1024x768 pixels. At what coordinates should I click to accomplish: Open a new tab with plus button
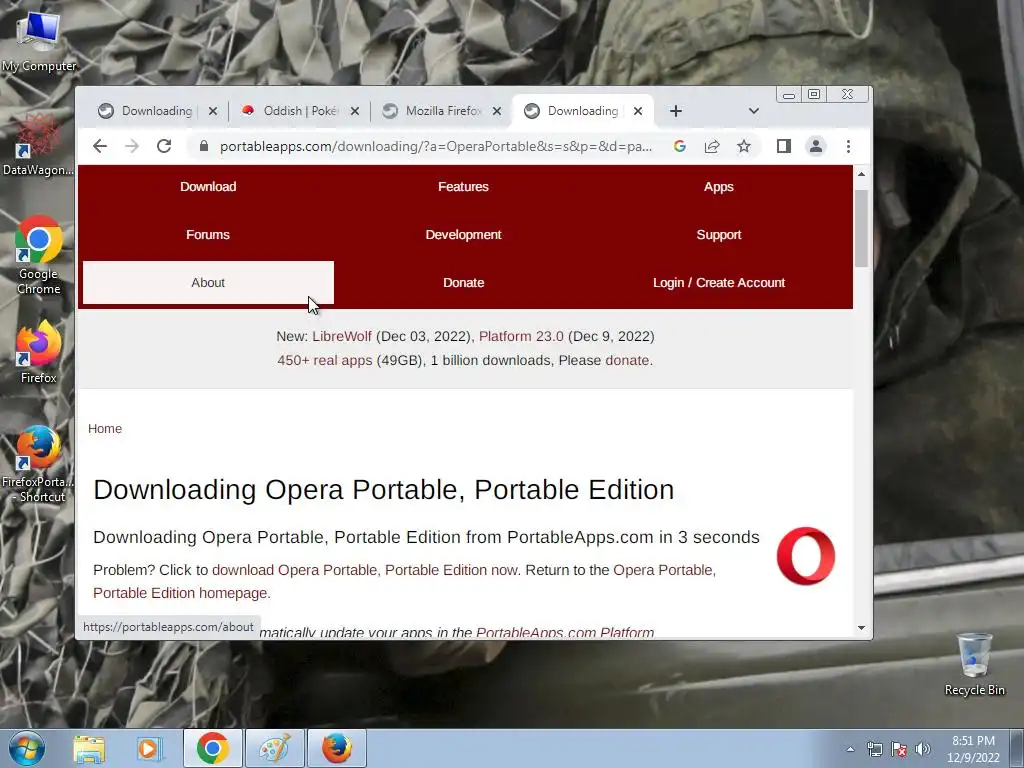click(x=676, y=111)
